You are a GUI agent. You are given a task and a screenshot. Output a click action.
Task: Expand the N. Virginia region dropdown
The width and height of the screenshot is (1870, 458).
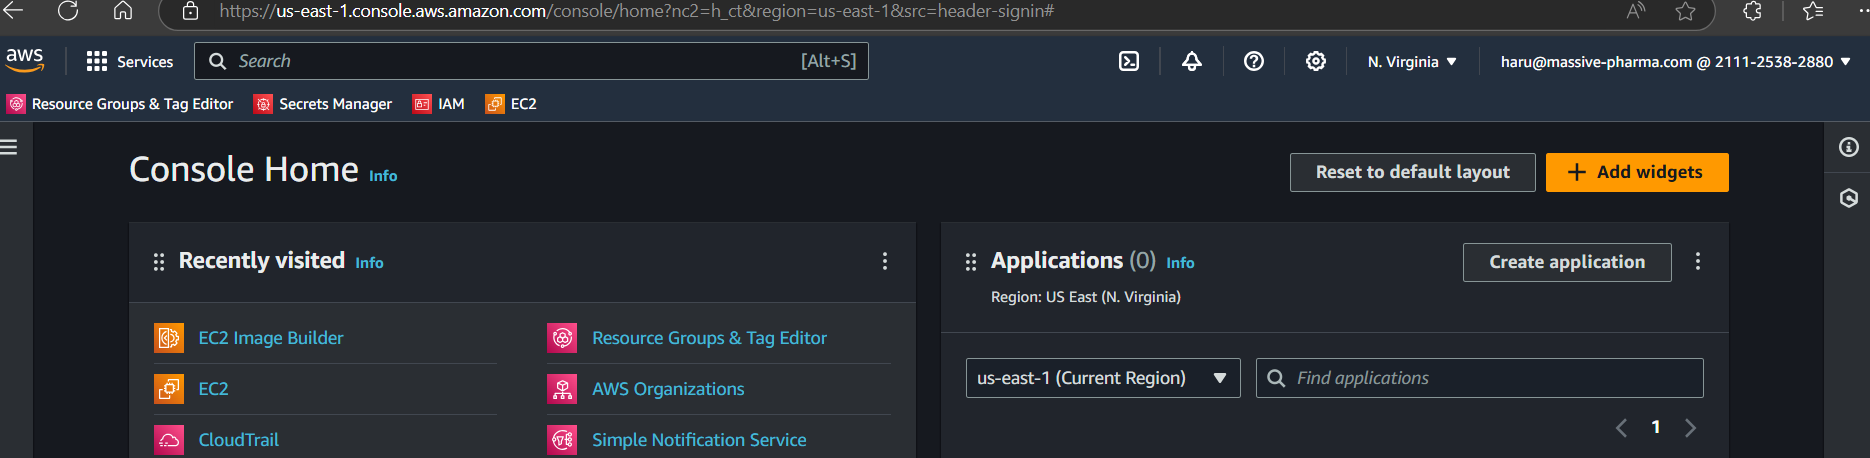coord(1411,62)
